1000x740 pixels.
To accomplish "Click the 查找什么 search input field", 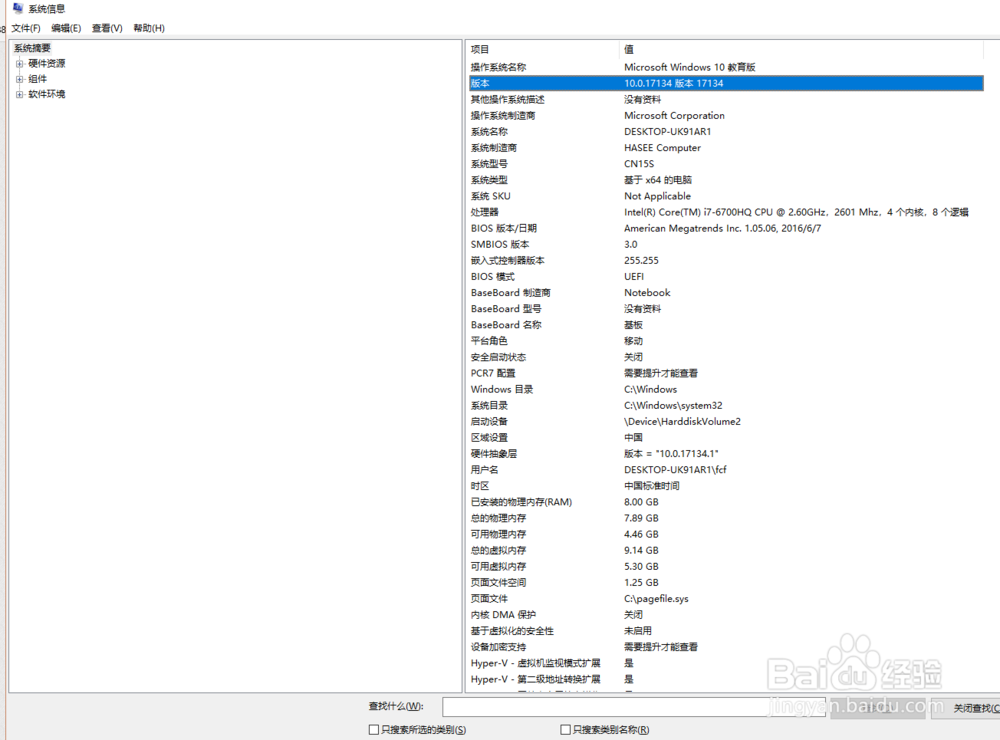I will click(x=634, y=707).
